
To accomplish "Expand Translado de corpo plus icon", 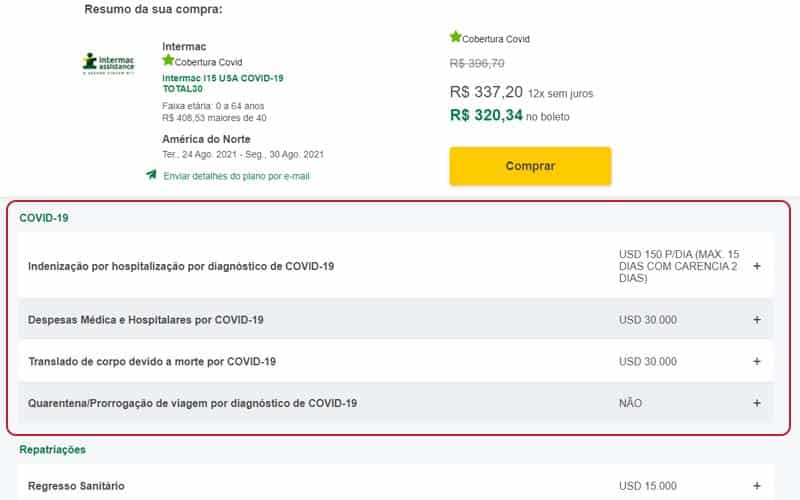I will point(757,361).
